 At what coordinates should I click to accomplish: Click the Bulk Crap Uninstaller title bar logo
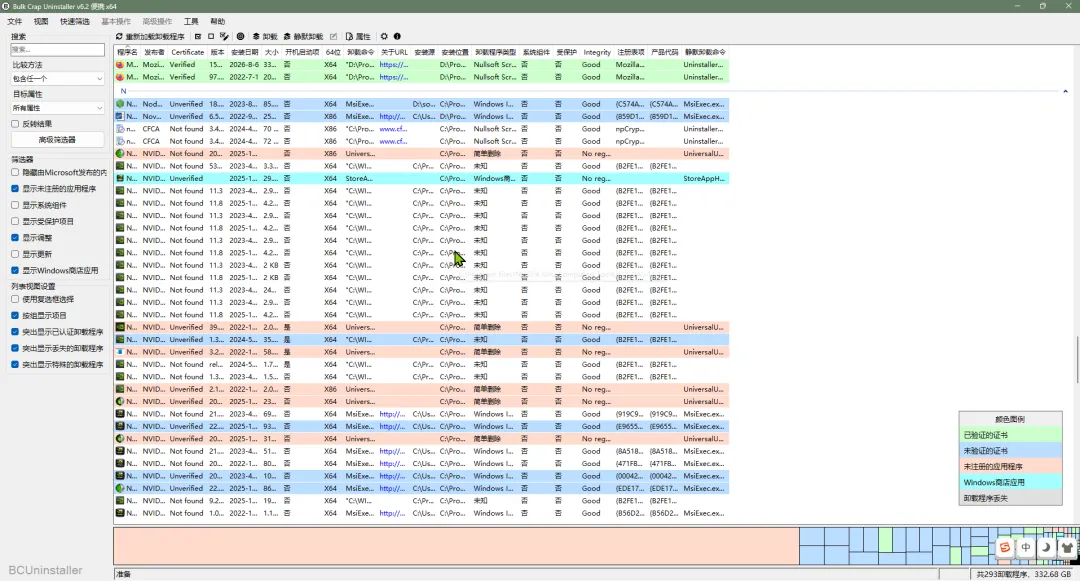(x=6, y=6)
